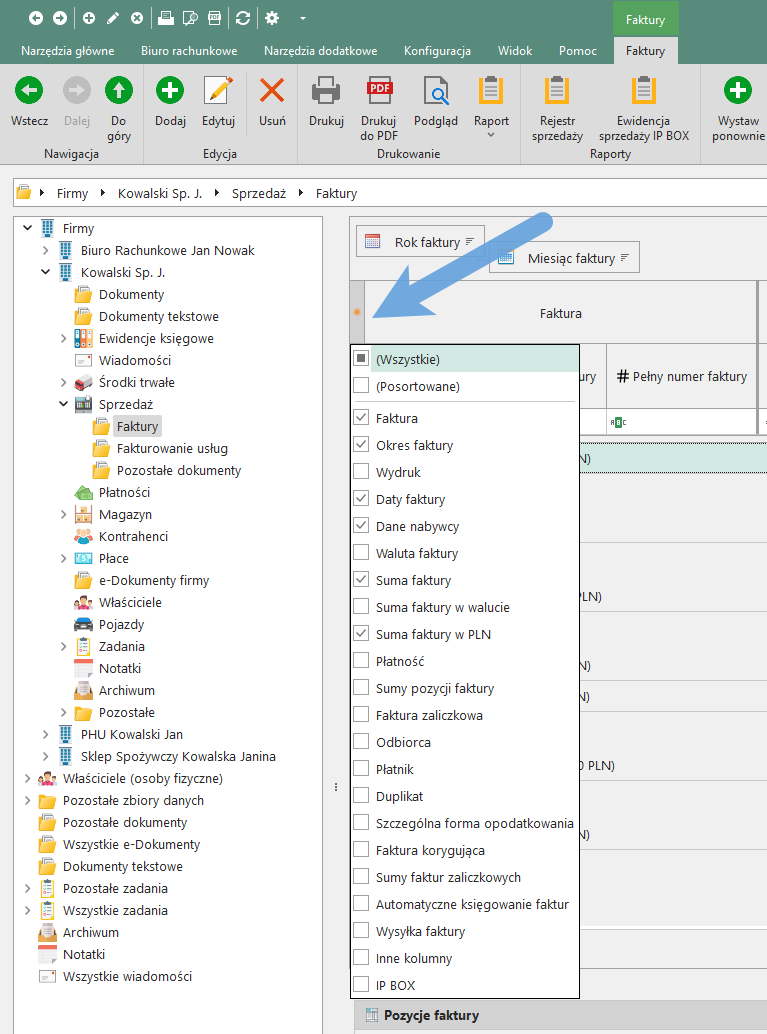Viewport: 767px width, 1034px height.
Task: Click the Rok faktury grouping button
Action: coord(420,242)
